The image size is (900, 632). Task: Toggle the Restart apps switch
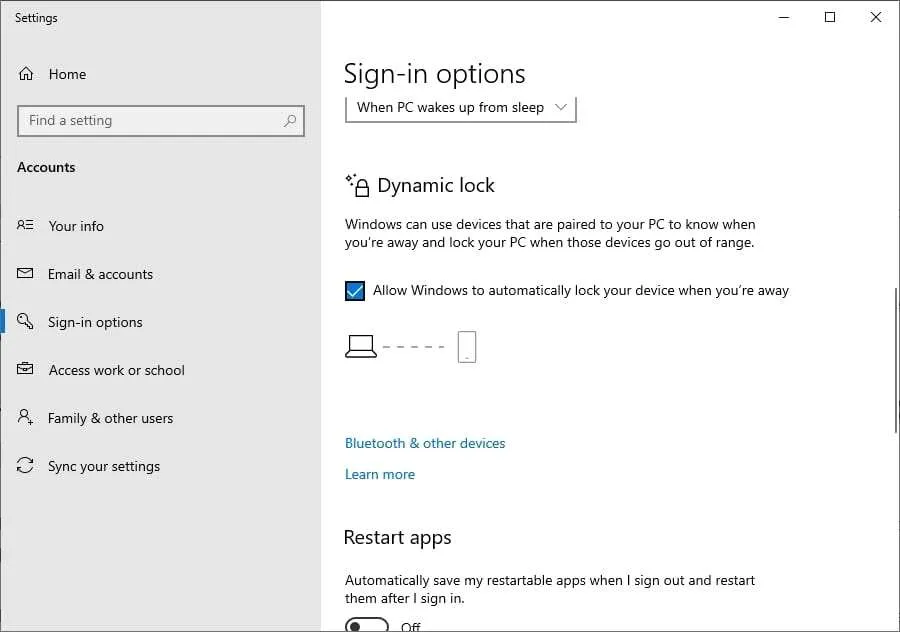[x=367, y=625]
